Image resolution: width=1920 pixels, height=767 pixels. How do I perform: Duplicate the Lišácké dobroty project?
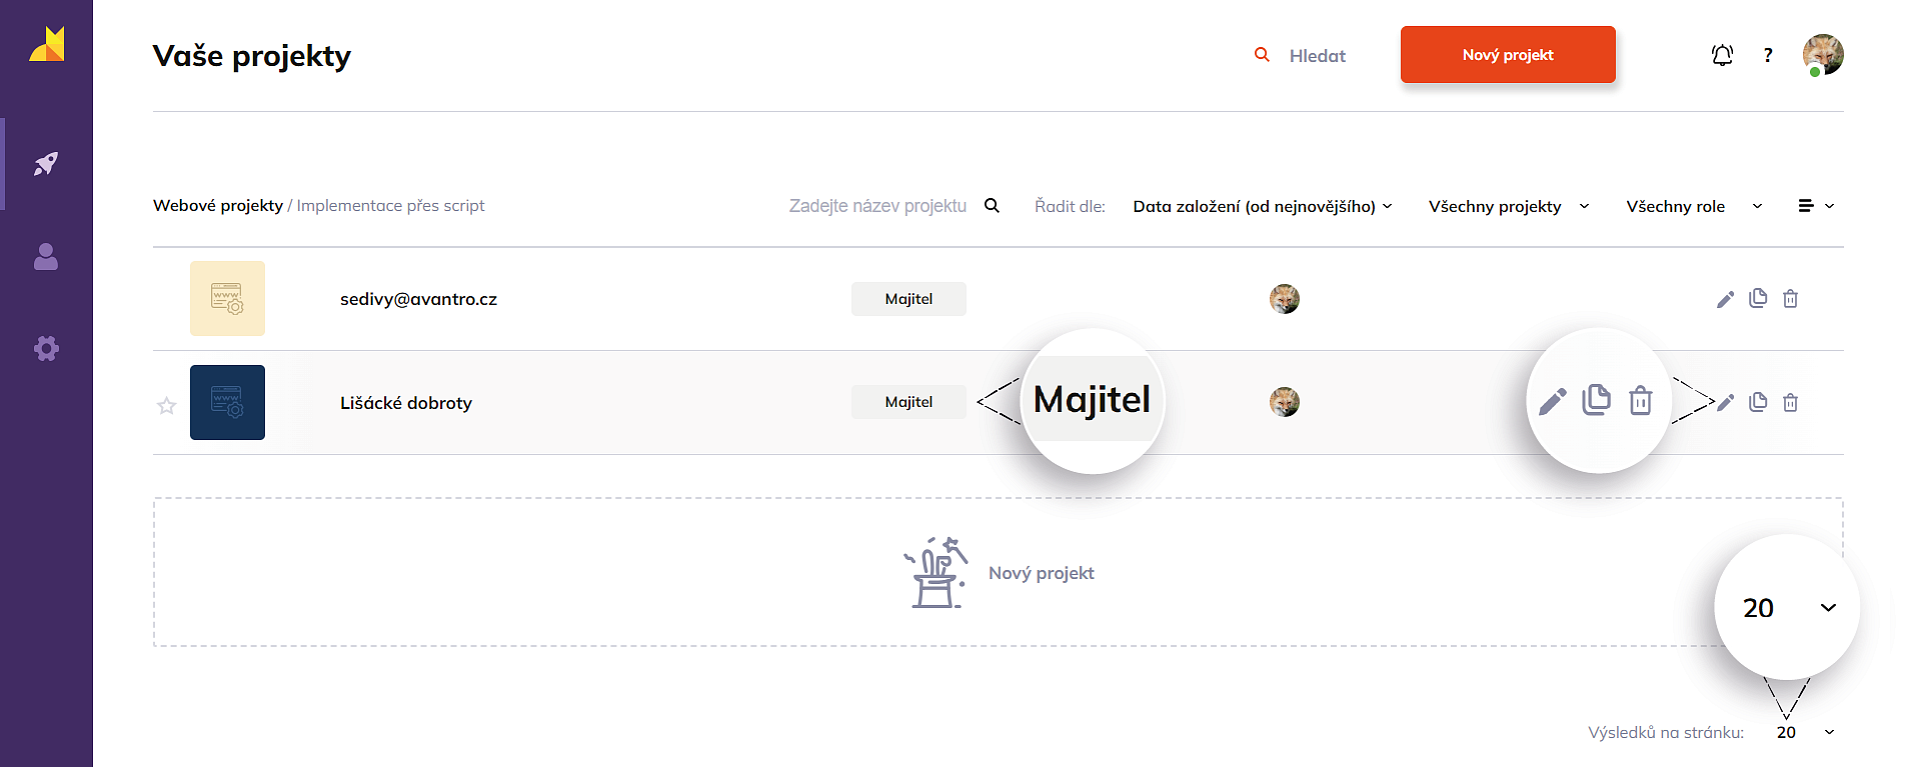tap(1758, 402)
